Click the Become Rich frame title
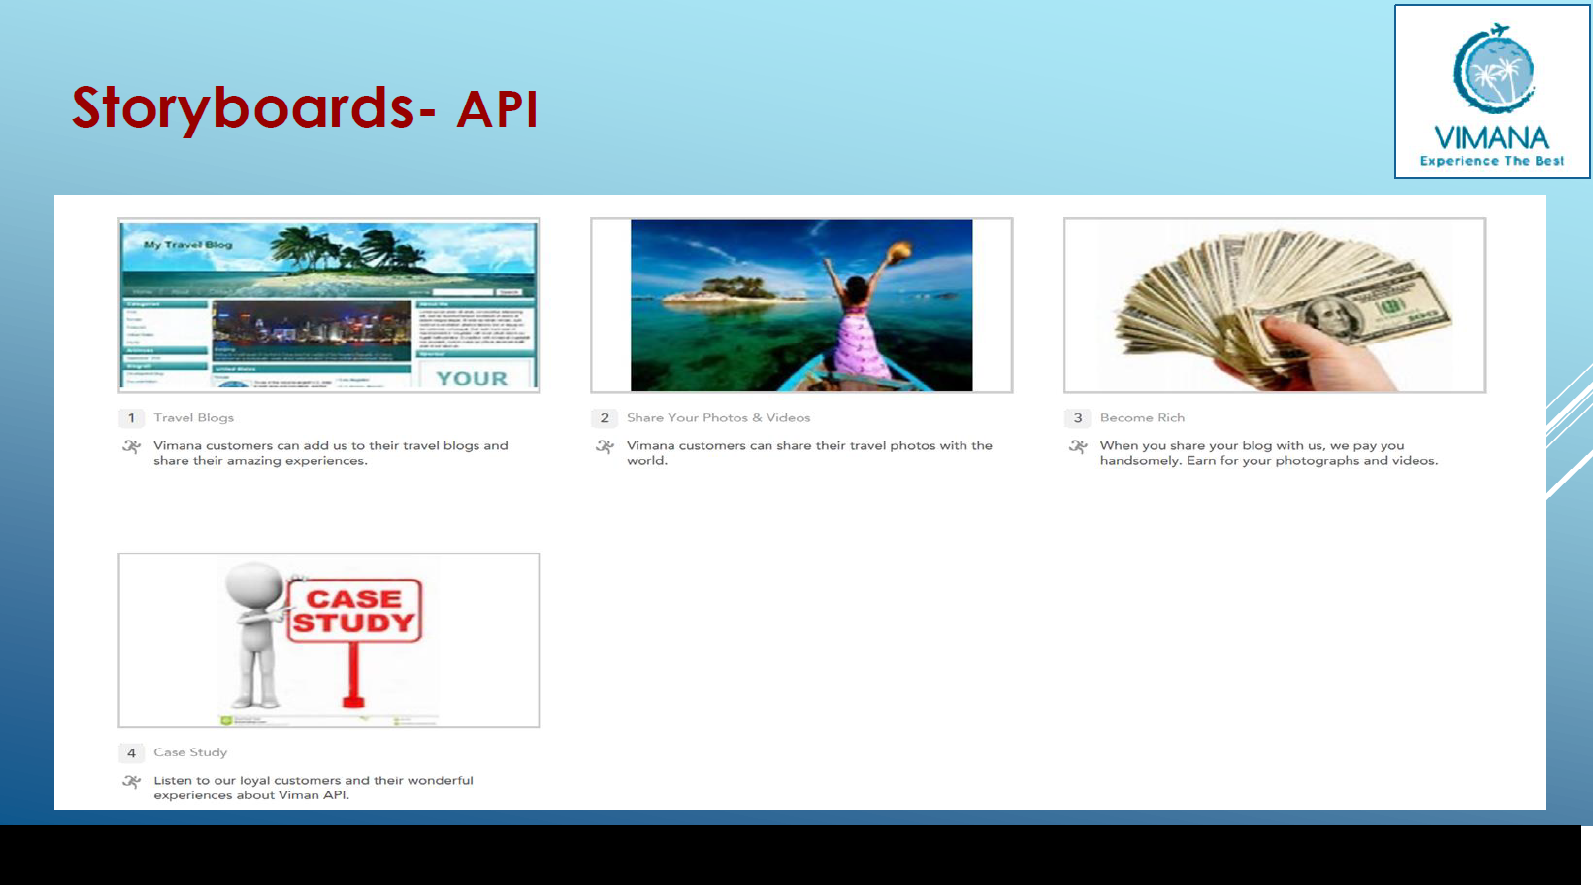Image resolution: width=1593 pixels, height=885 pixels. tap(1142, 418)
